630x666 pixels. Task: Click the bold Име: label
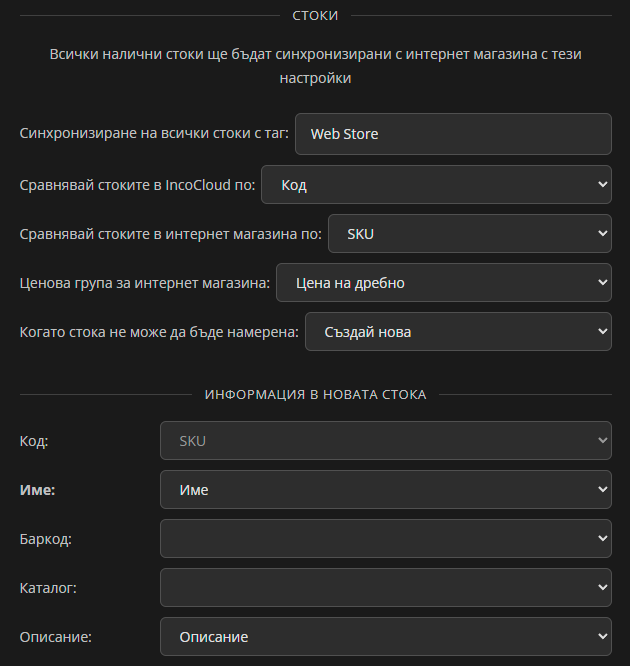tap(37, 490)
